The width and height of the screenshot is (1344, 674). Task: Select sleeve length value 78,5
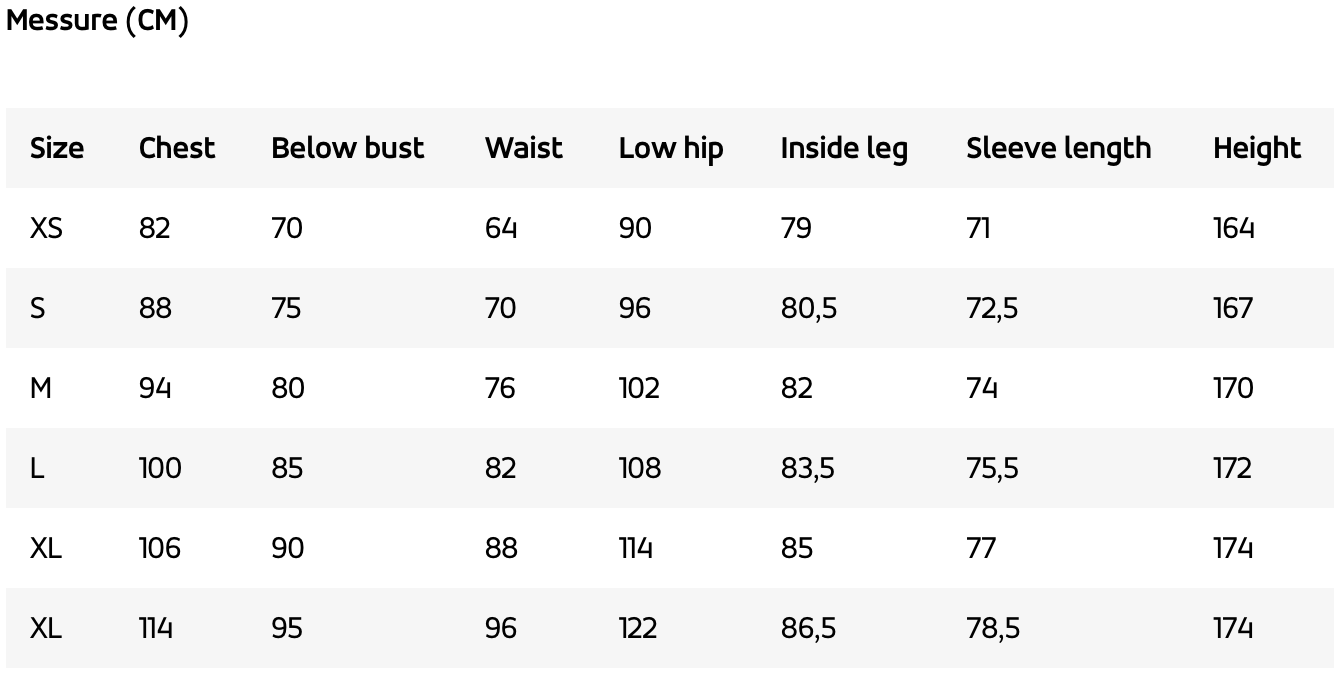993,628
